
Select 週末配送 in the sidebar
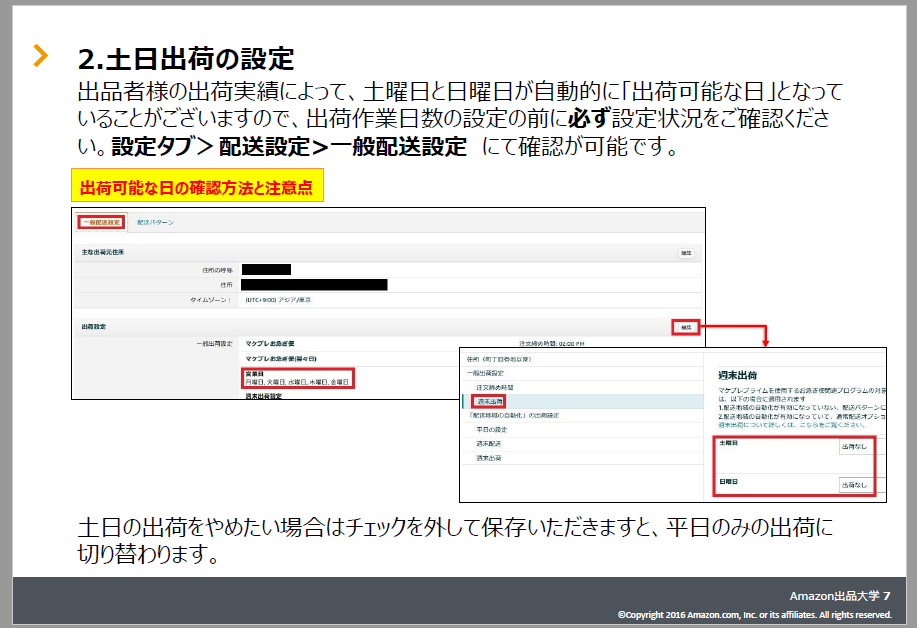489,443
